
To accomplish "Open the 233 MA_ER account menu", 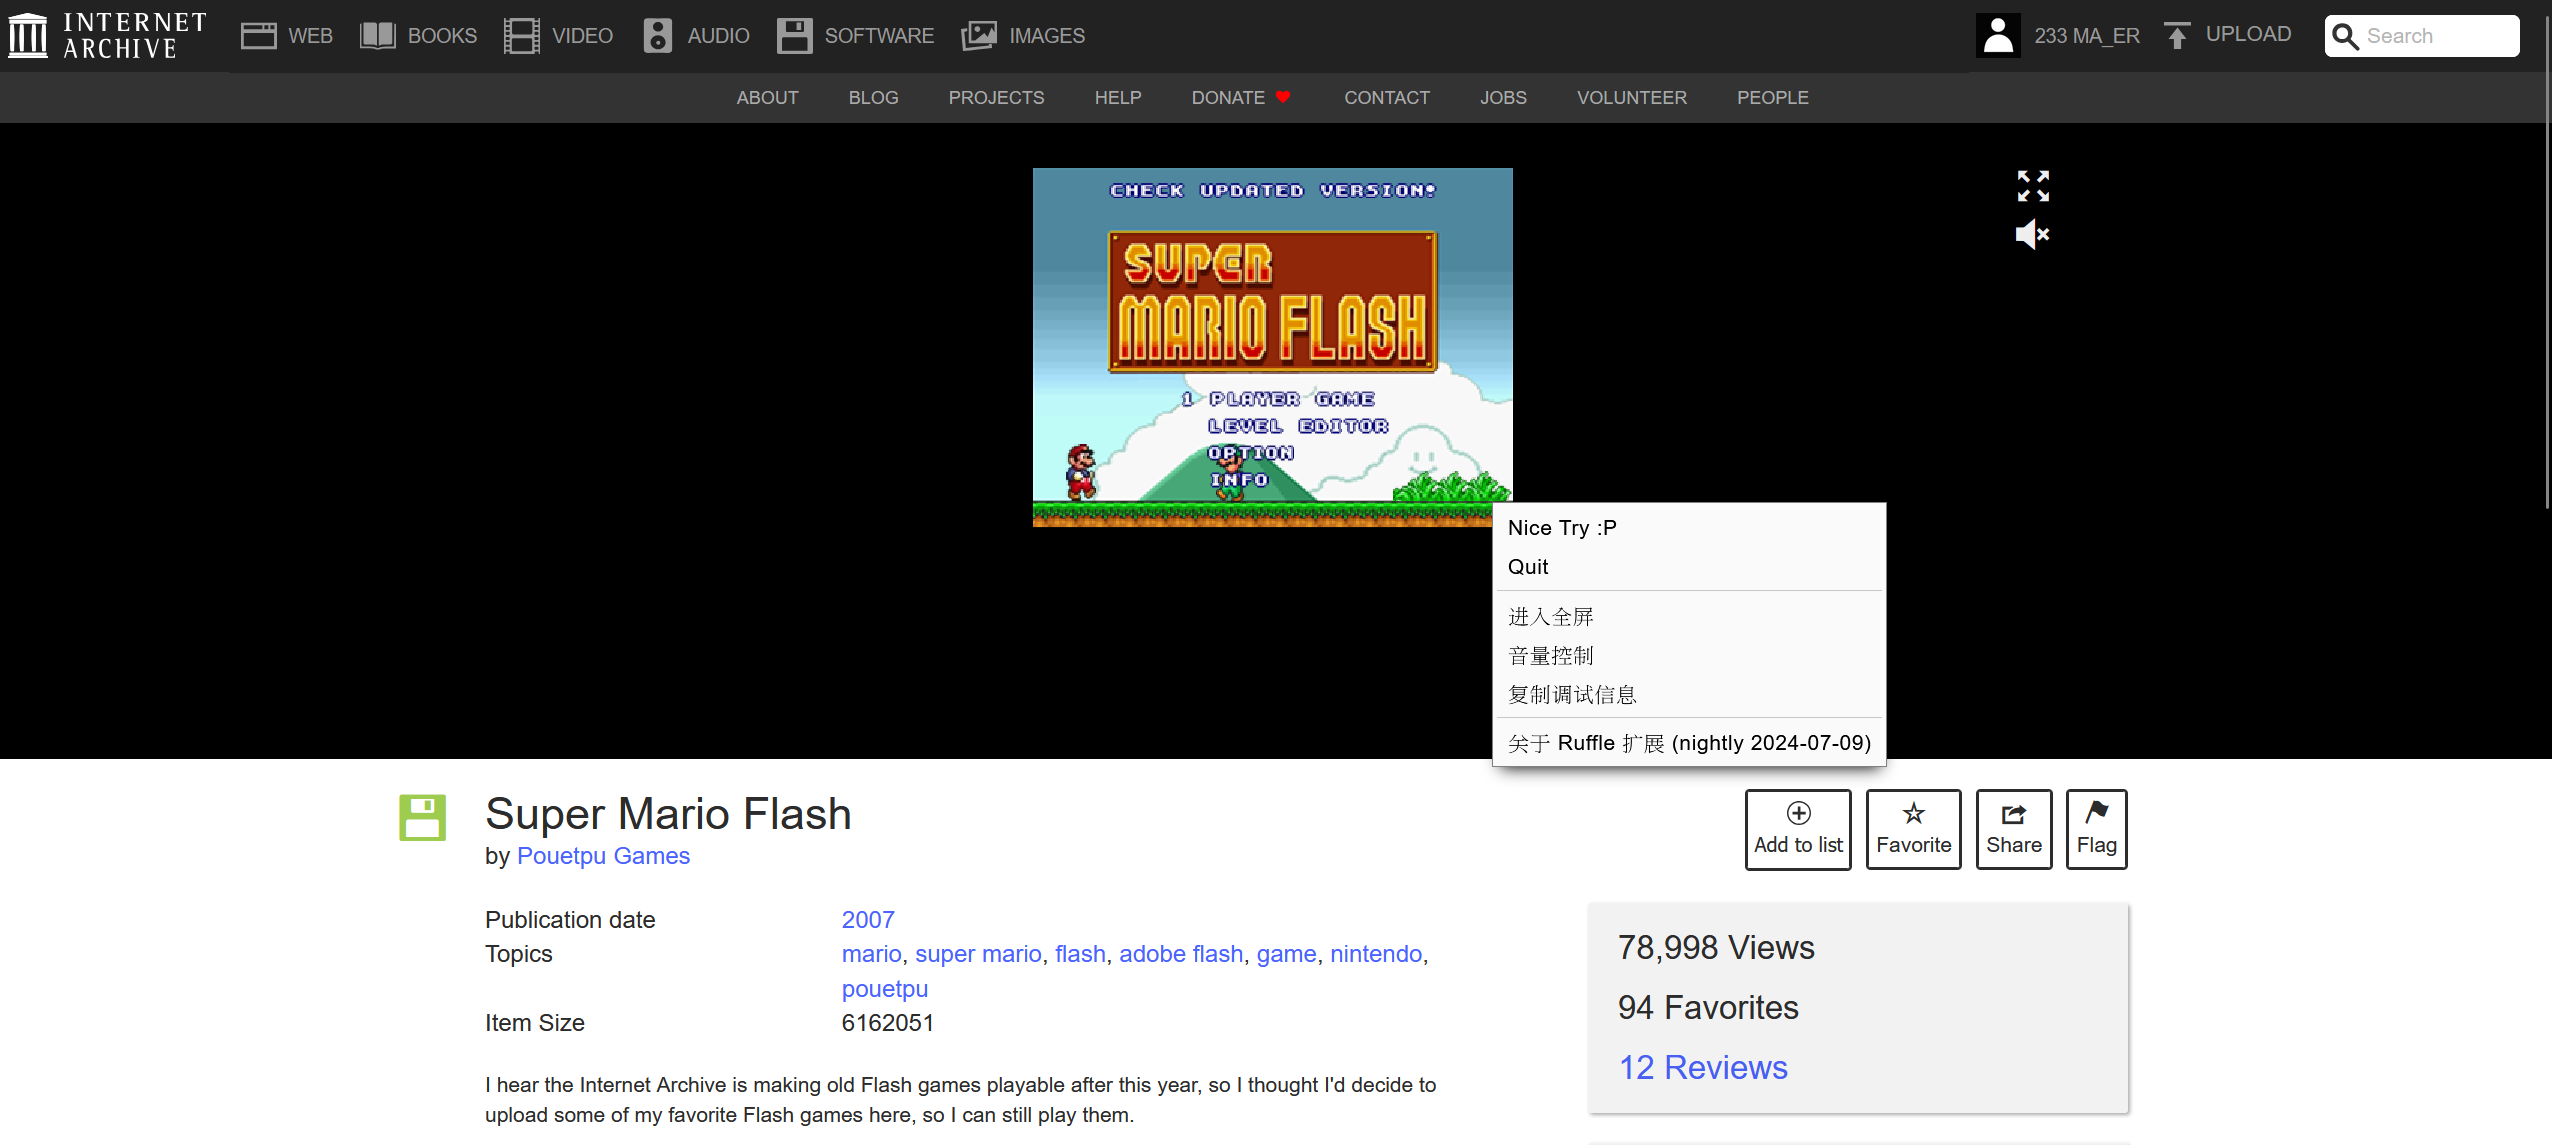I will click(2086, 36).
